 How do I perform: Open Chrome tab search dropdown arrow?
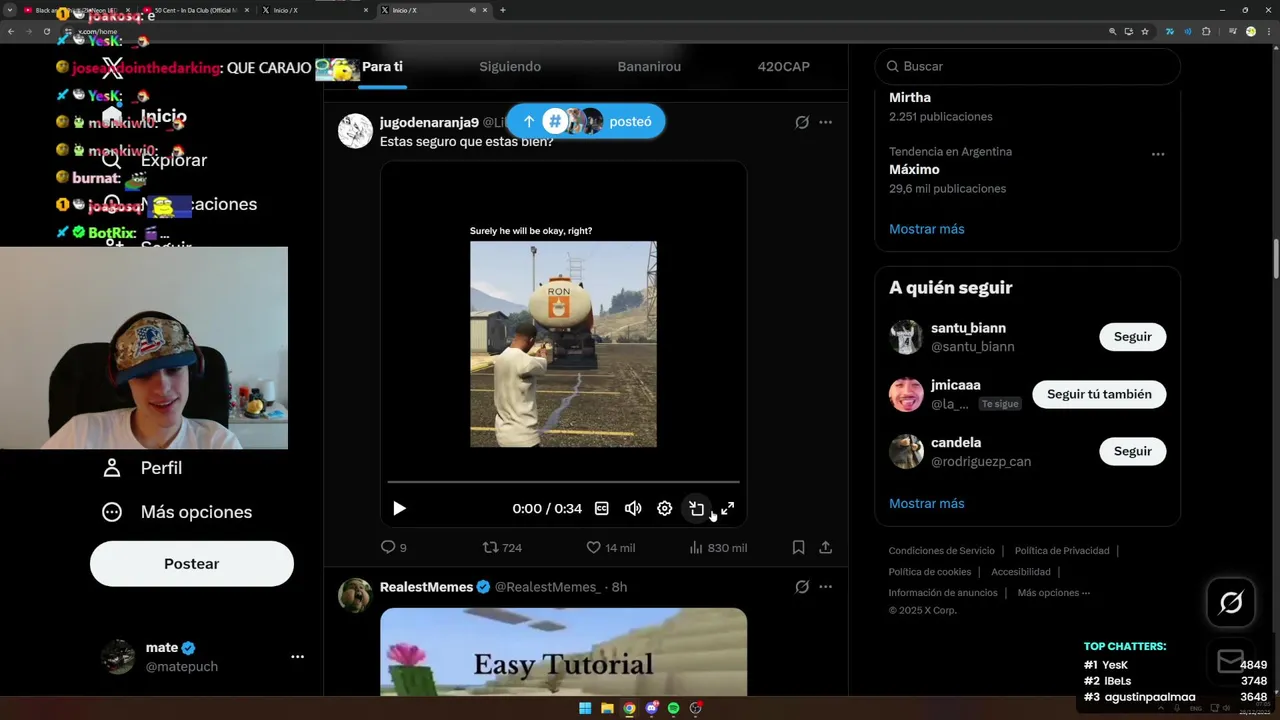click(x=10, y=10)
